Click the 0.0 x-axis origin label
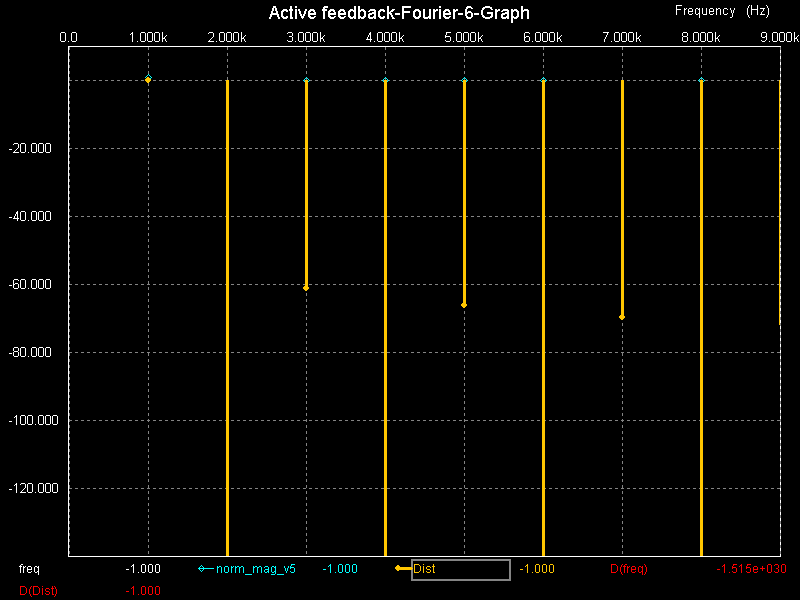800x600 pixels. (68, 38)
